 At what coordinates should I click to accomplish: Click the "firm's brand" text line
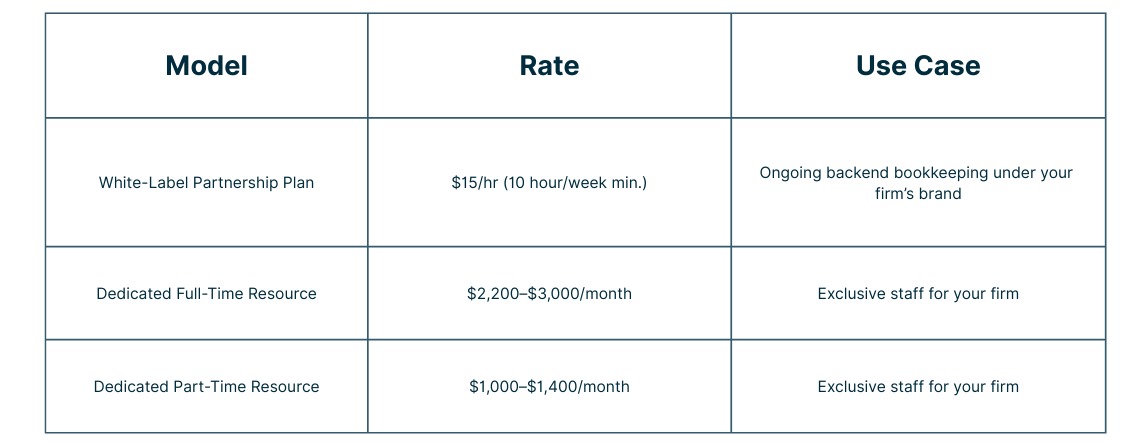[917, 194]
